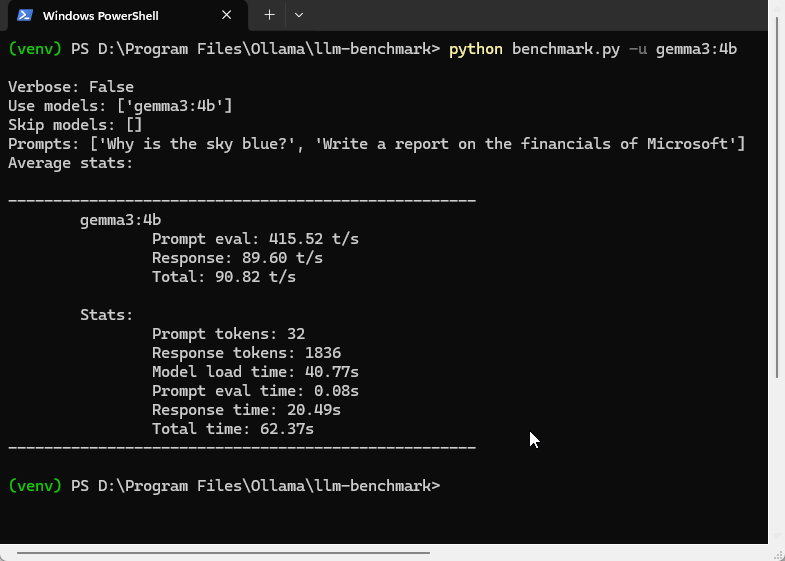Click the Total time 62.37s line
Screen dimensions: 785x561
[x=233, y=429]
